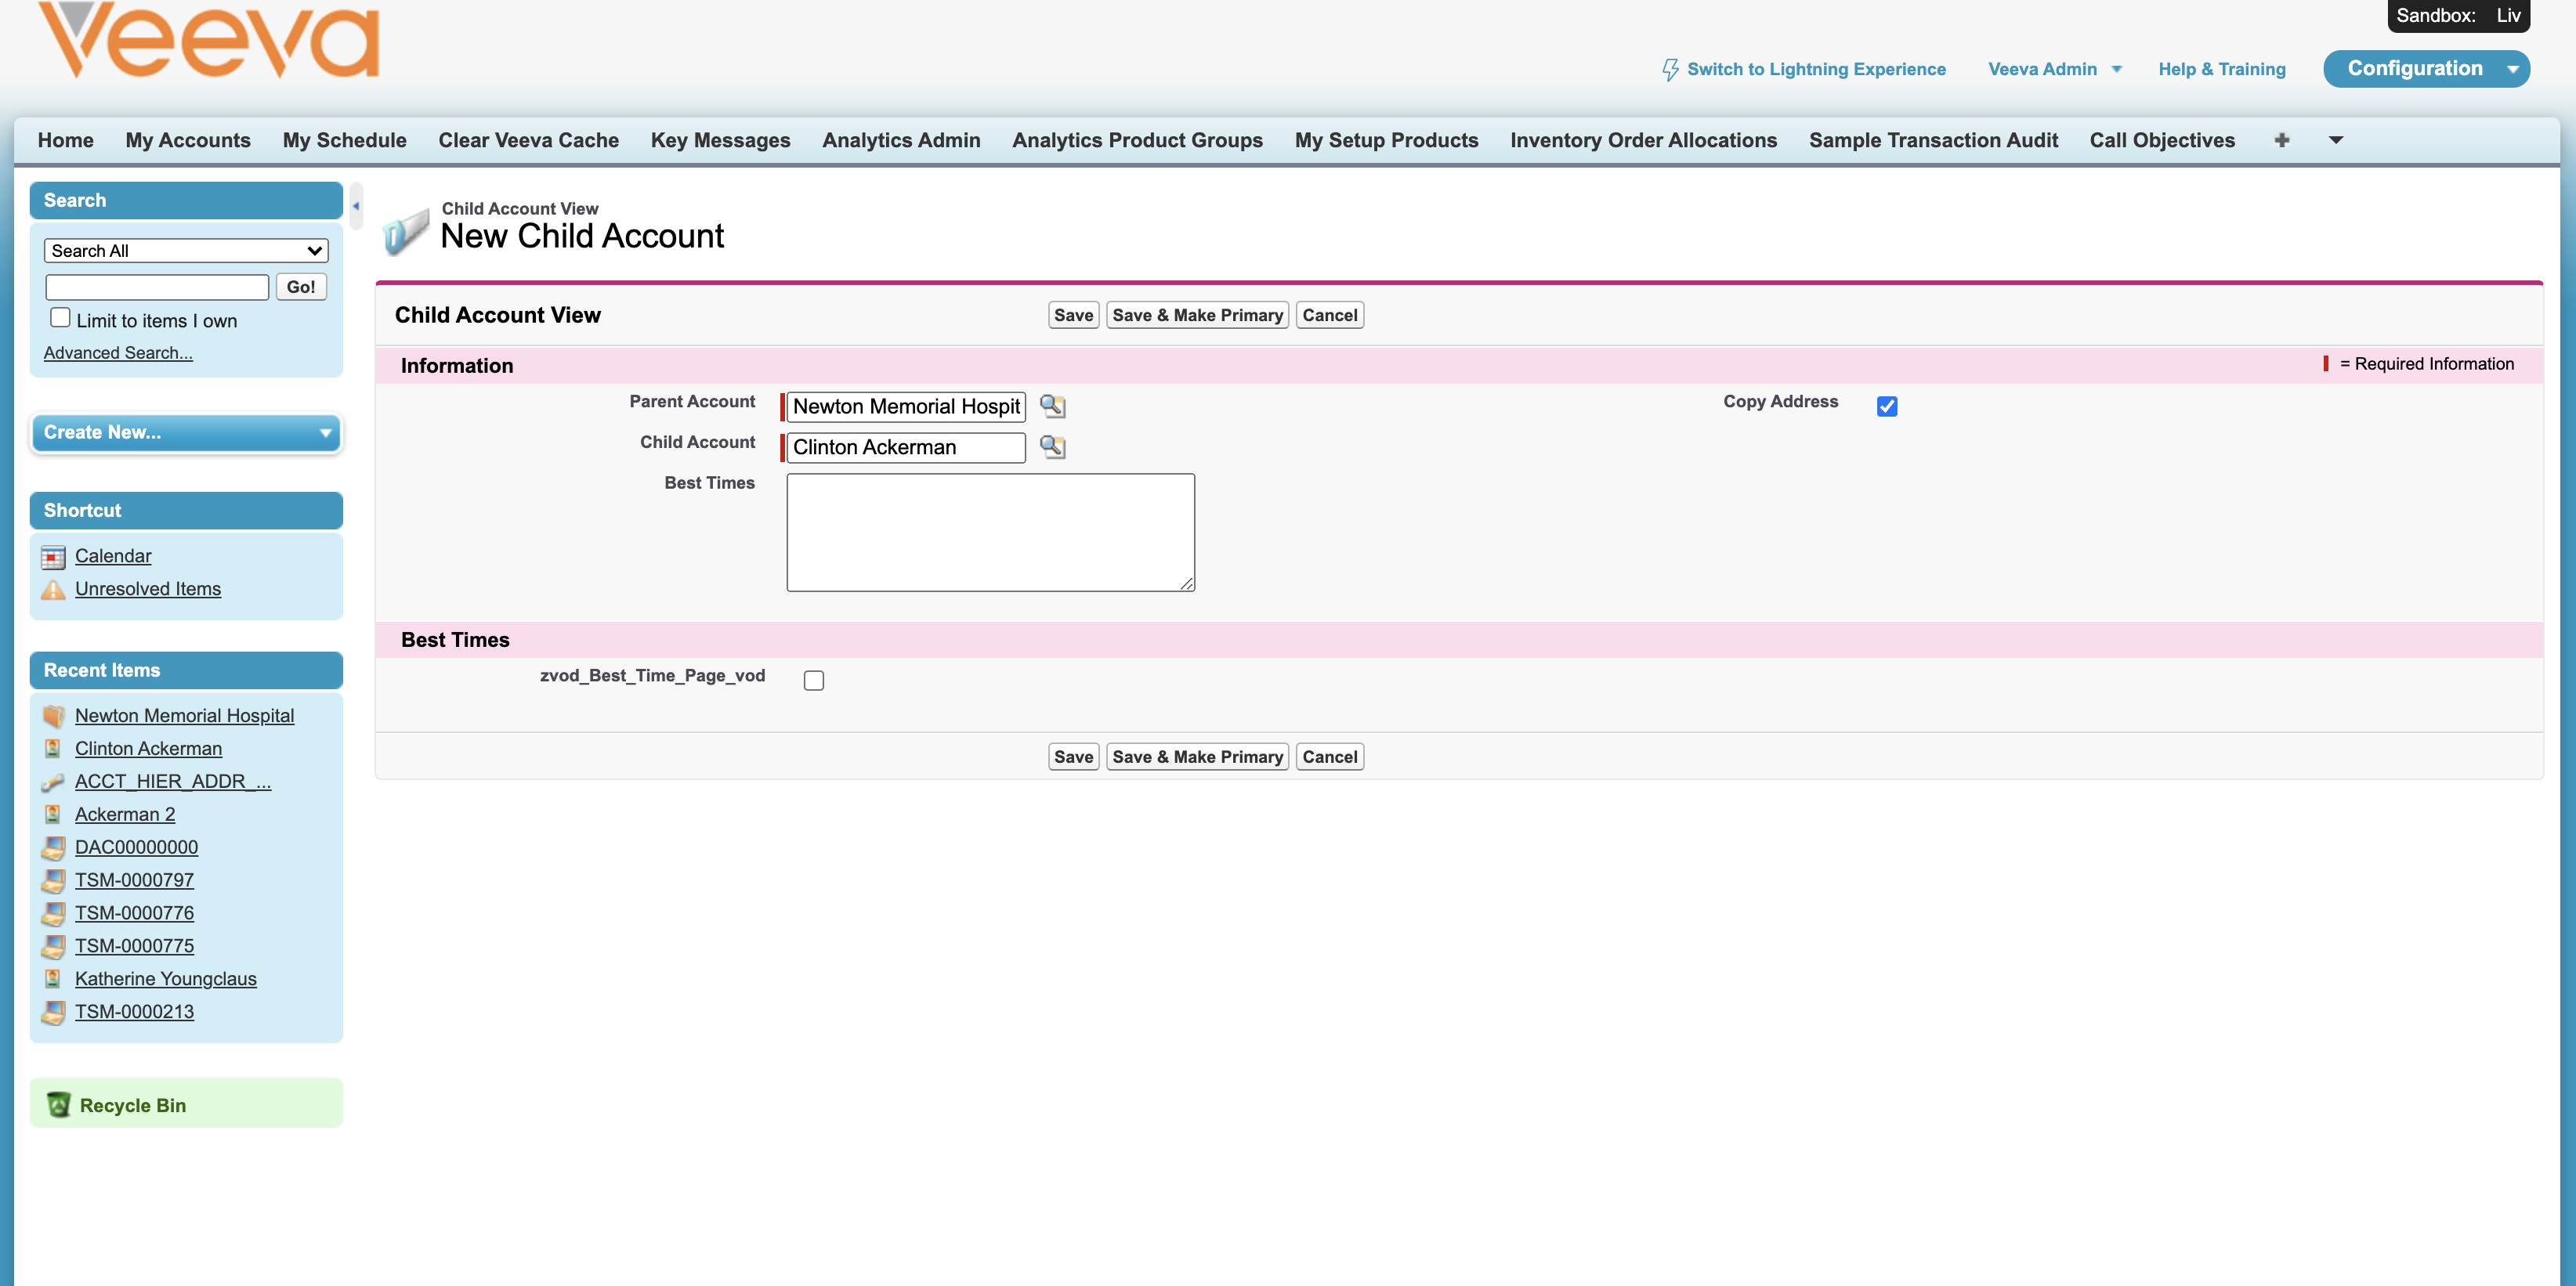This screenshot has width=2576, height=1286.
Task: Click the top Save & Make Primary button
Action: [x=1197, y=315]
